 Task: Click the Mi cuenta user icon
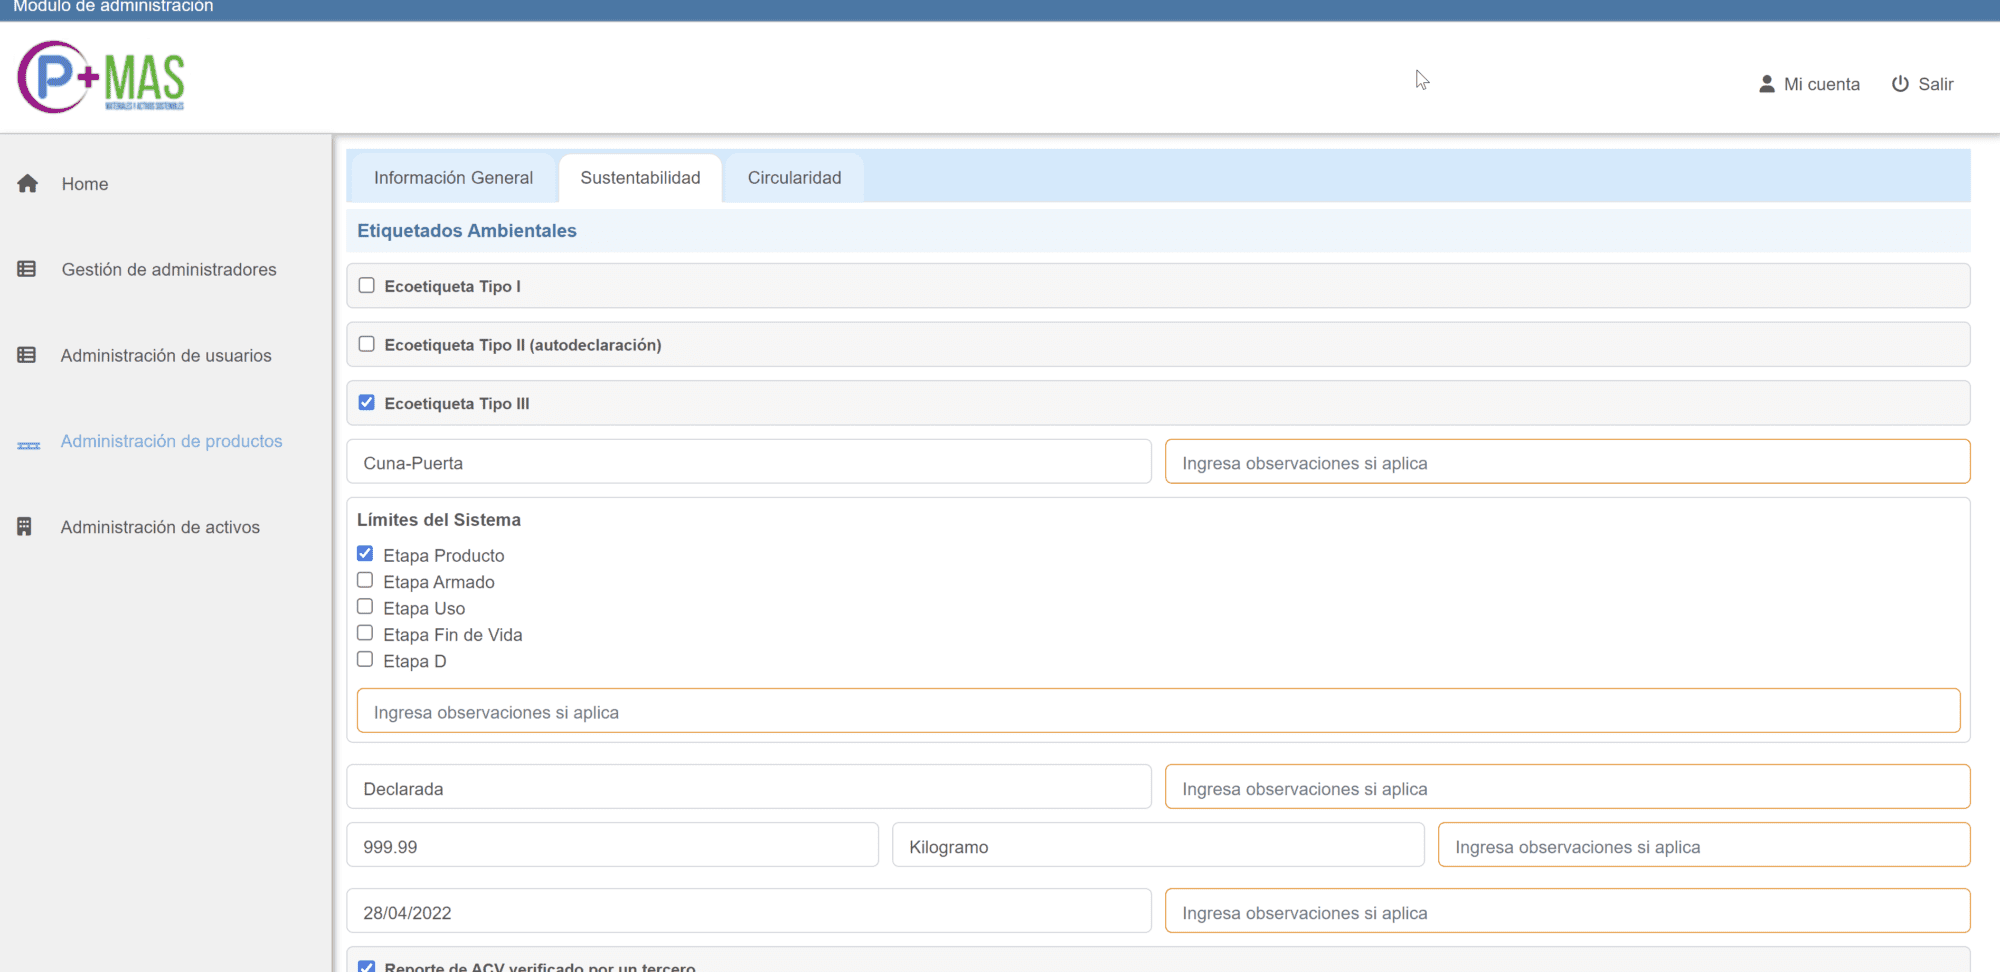click(1766, 84)
